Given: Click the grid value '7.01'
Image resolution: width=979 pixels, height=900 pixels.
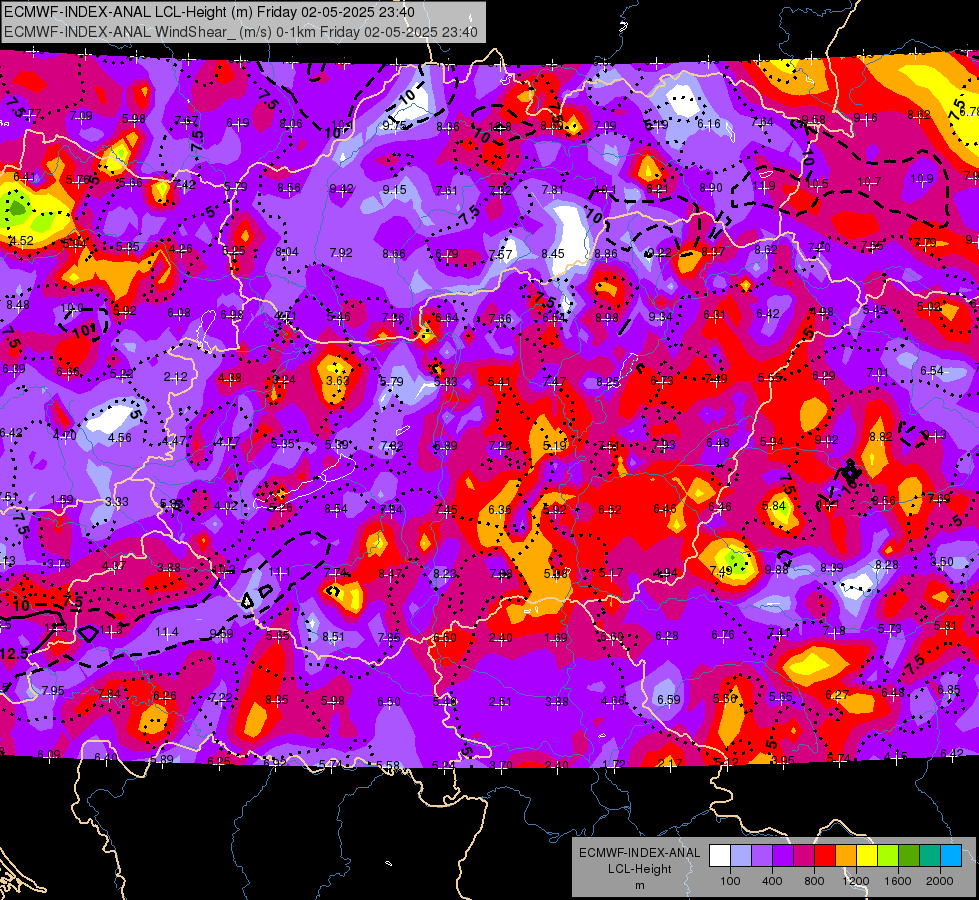Looking at the screenshot, I should [877, 373].
